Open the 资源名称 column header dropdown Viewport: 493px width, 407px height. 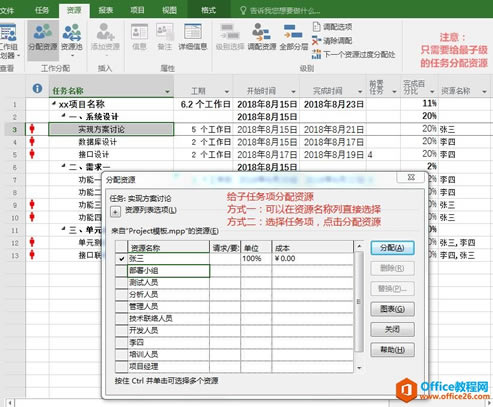pos(484,91)
